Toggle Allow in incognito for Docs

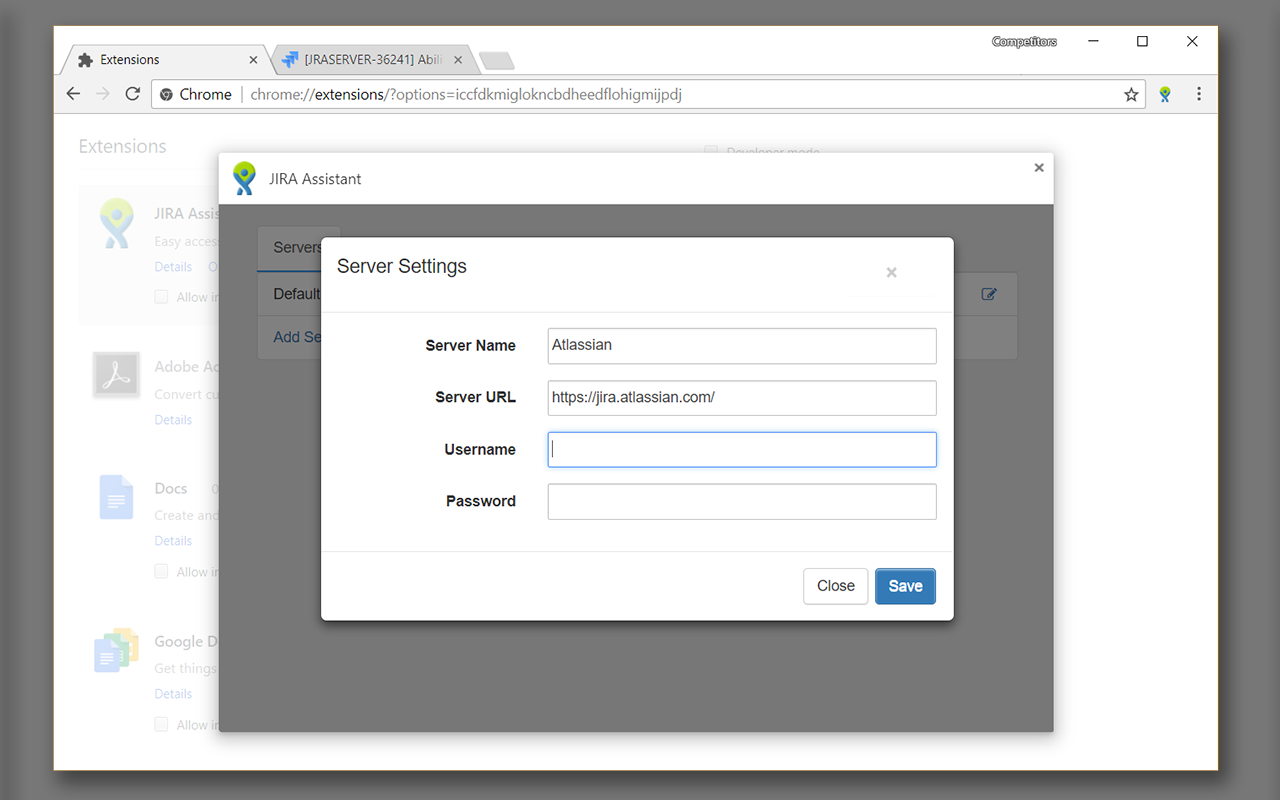(x=161, y=571)
